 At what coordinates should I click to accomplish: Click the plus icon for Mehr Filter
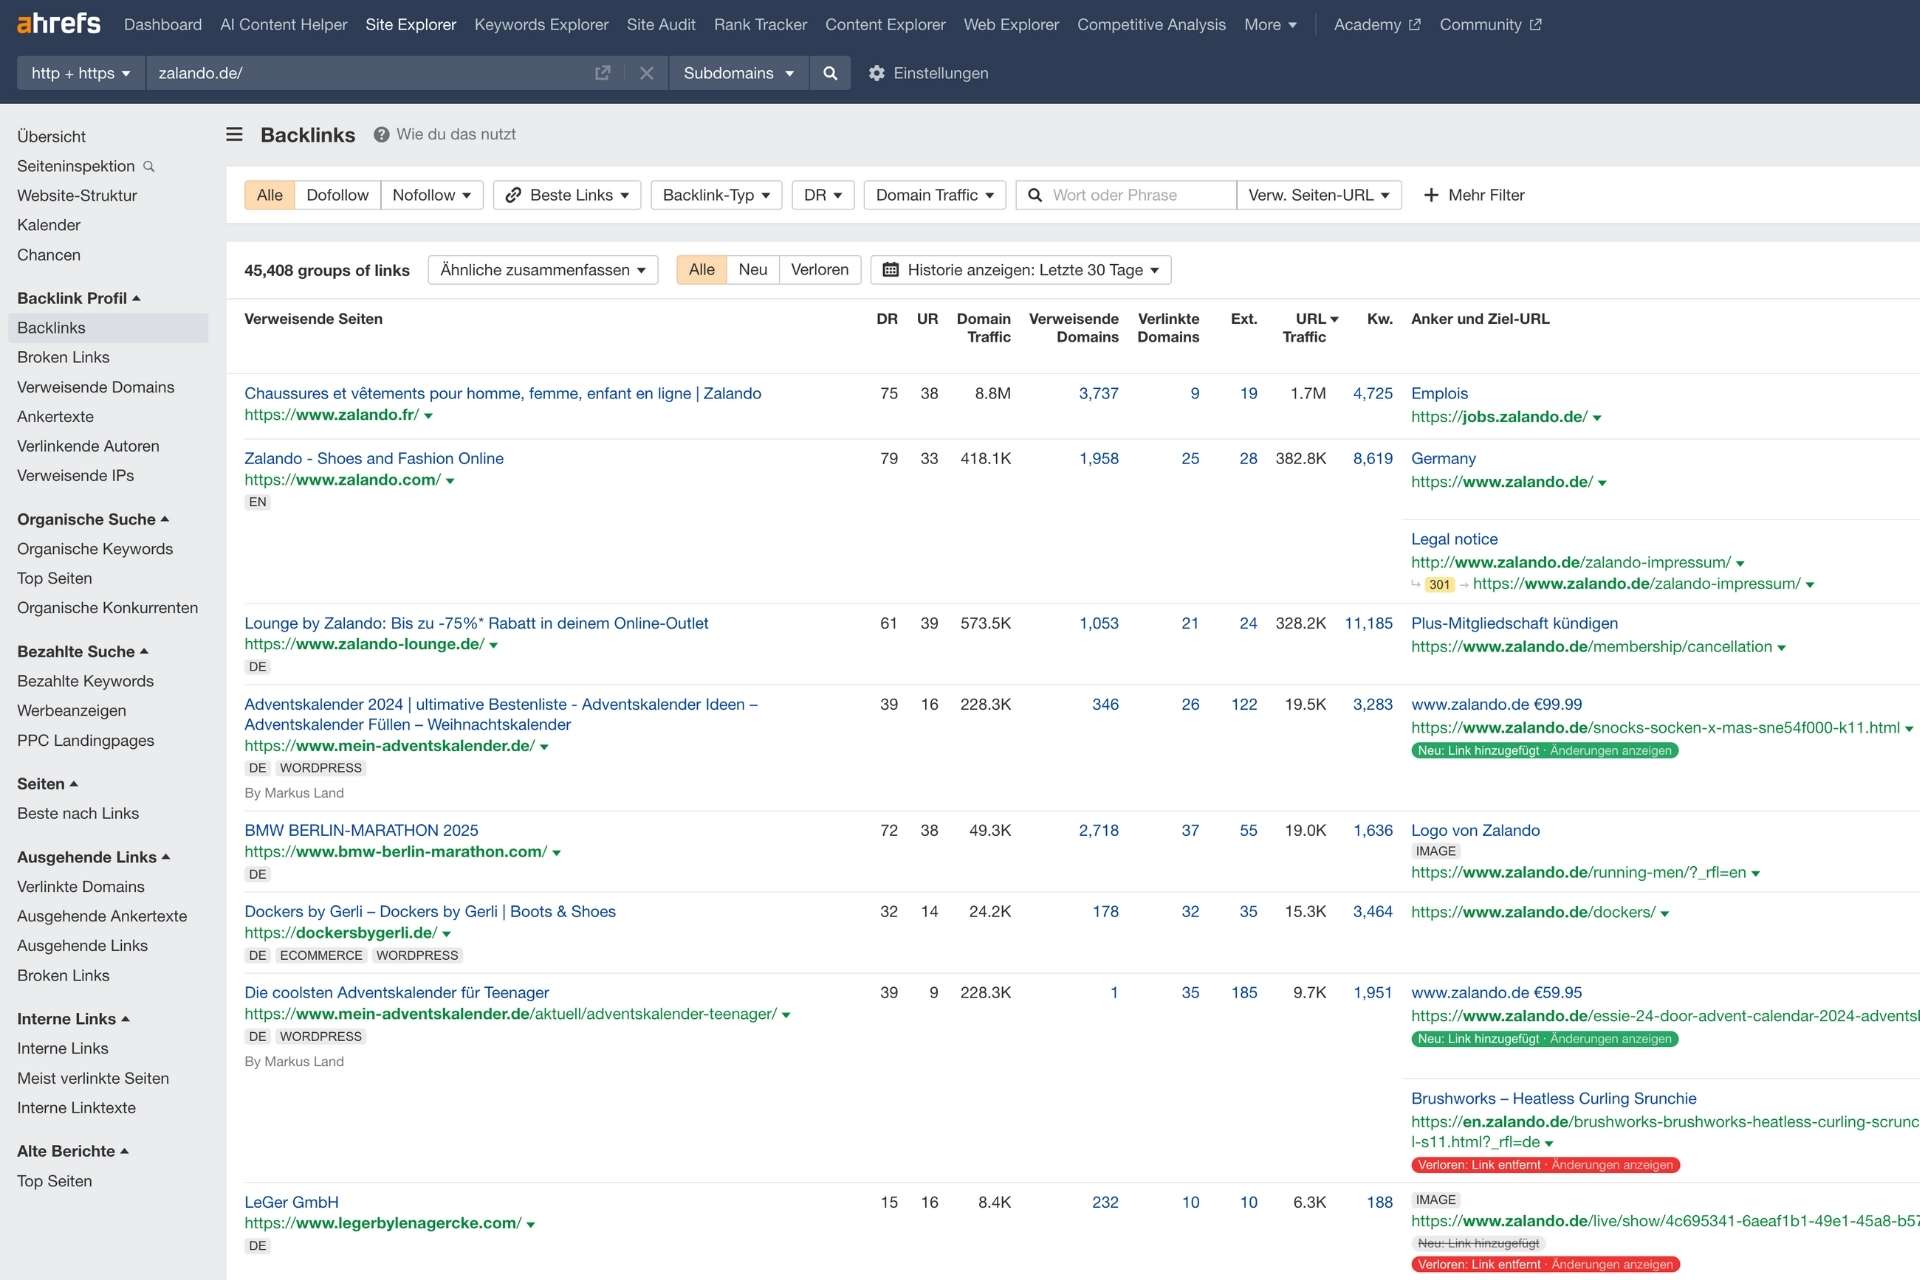pos(1431,195)
